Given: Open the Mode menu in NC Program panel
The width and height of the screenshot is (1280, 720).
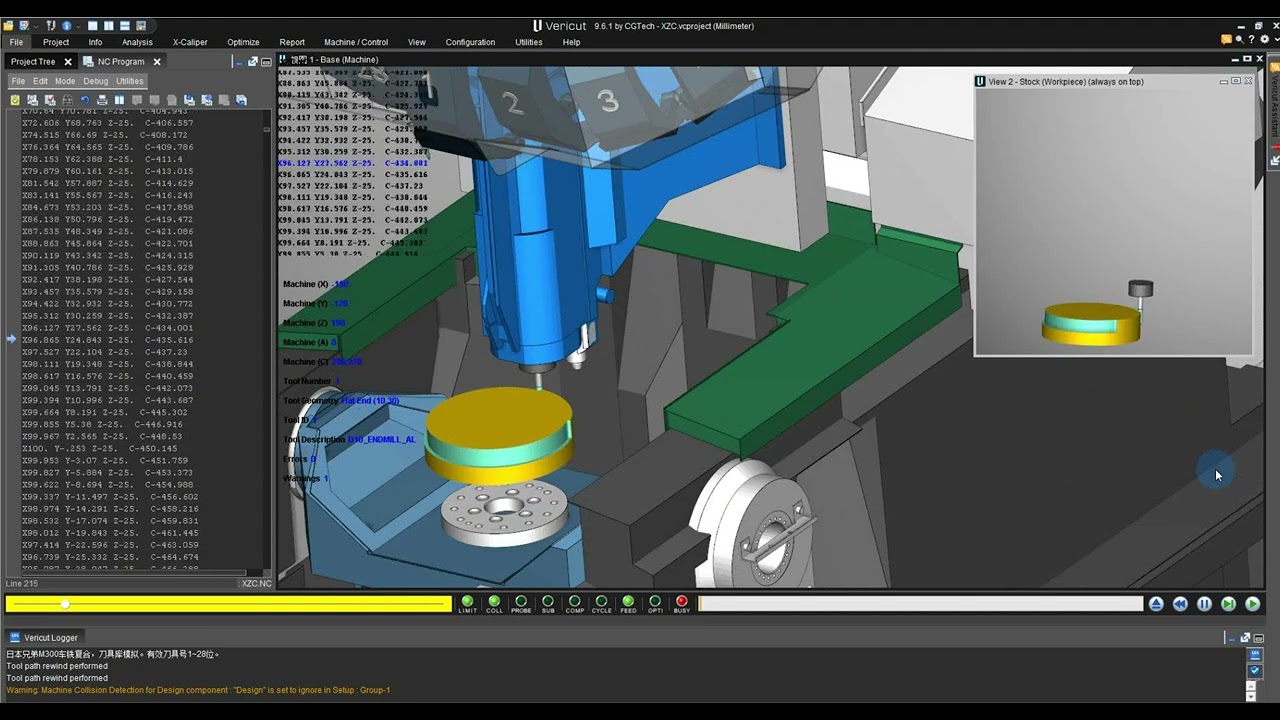Looking at the screenshot, I should (x=65, y=81).
